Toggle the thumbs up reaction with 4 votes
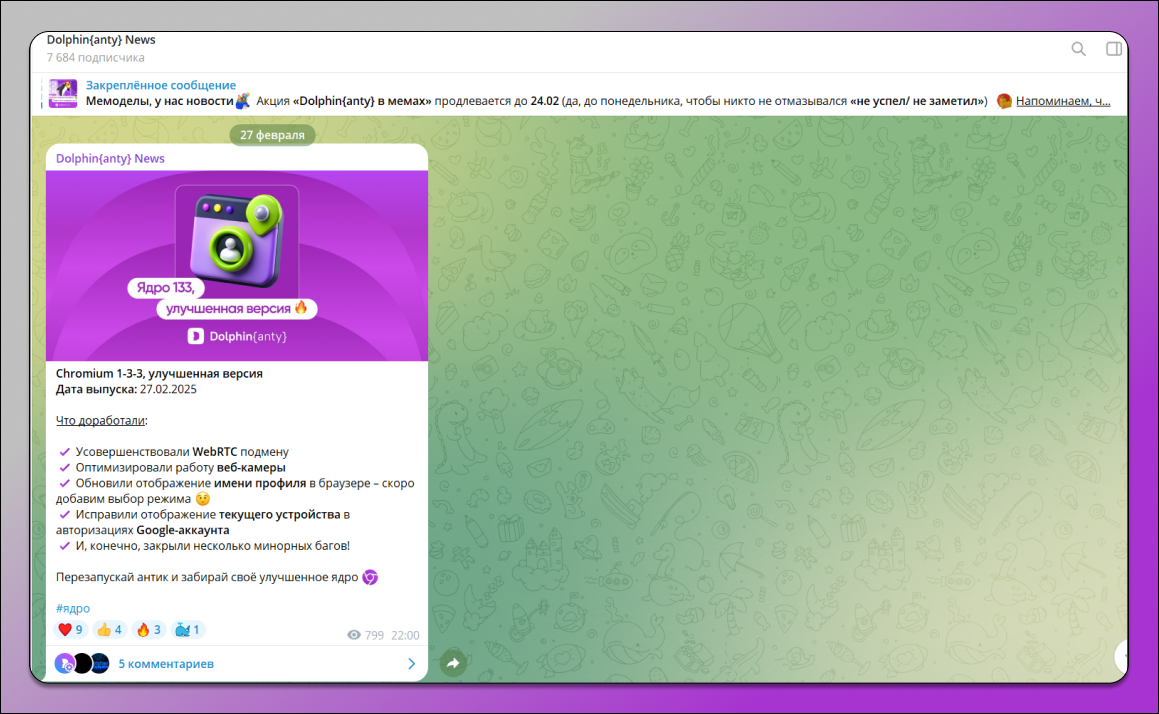The width and height of the screenshot is (1159, 714). (109, 629)
